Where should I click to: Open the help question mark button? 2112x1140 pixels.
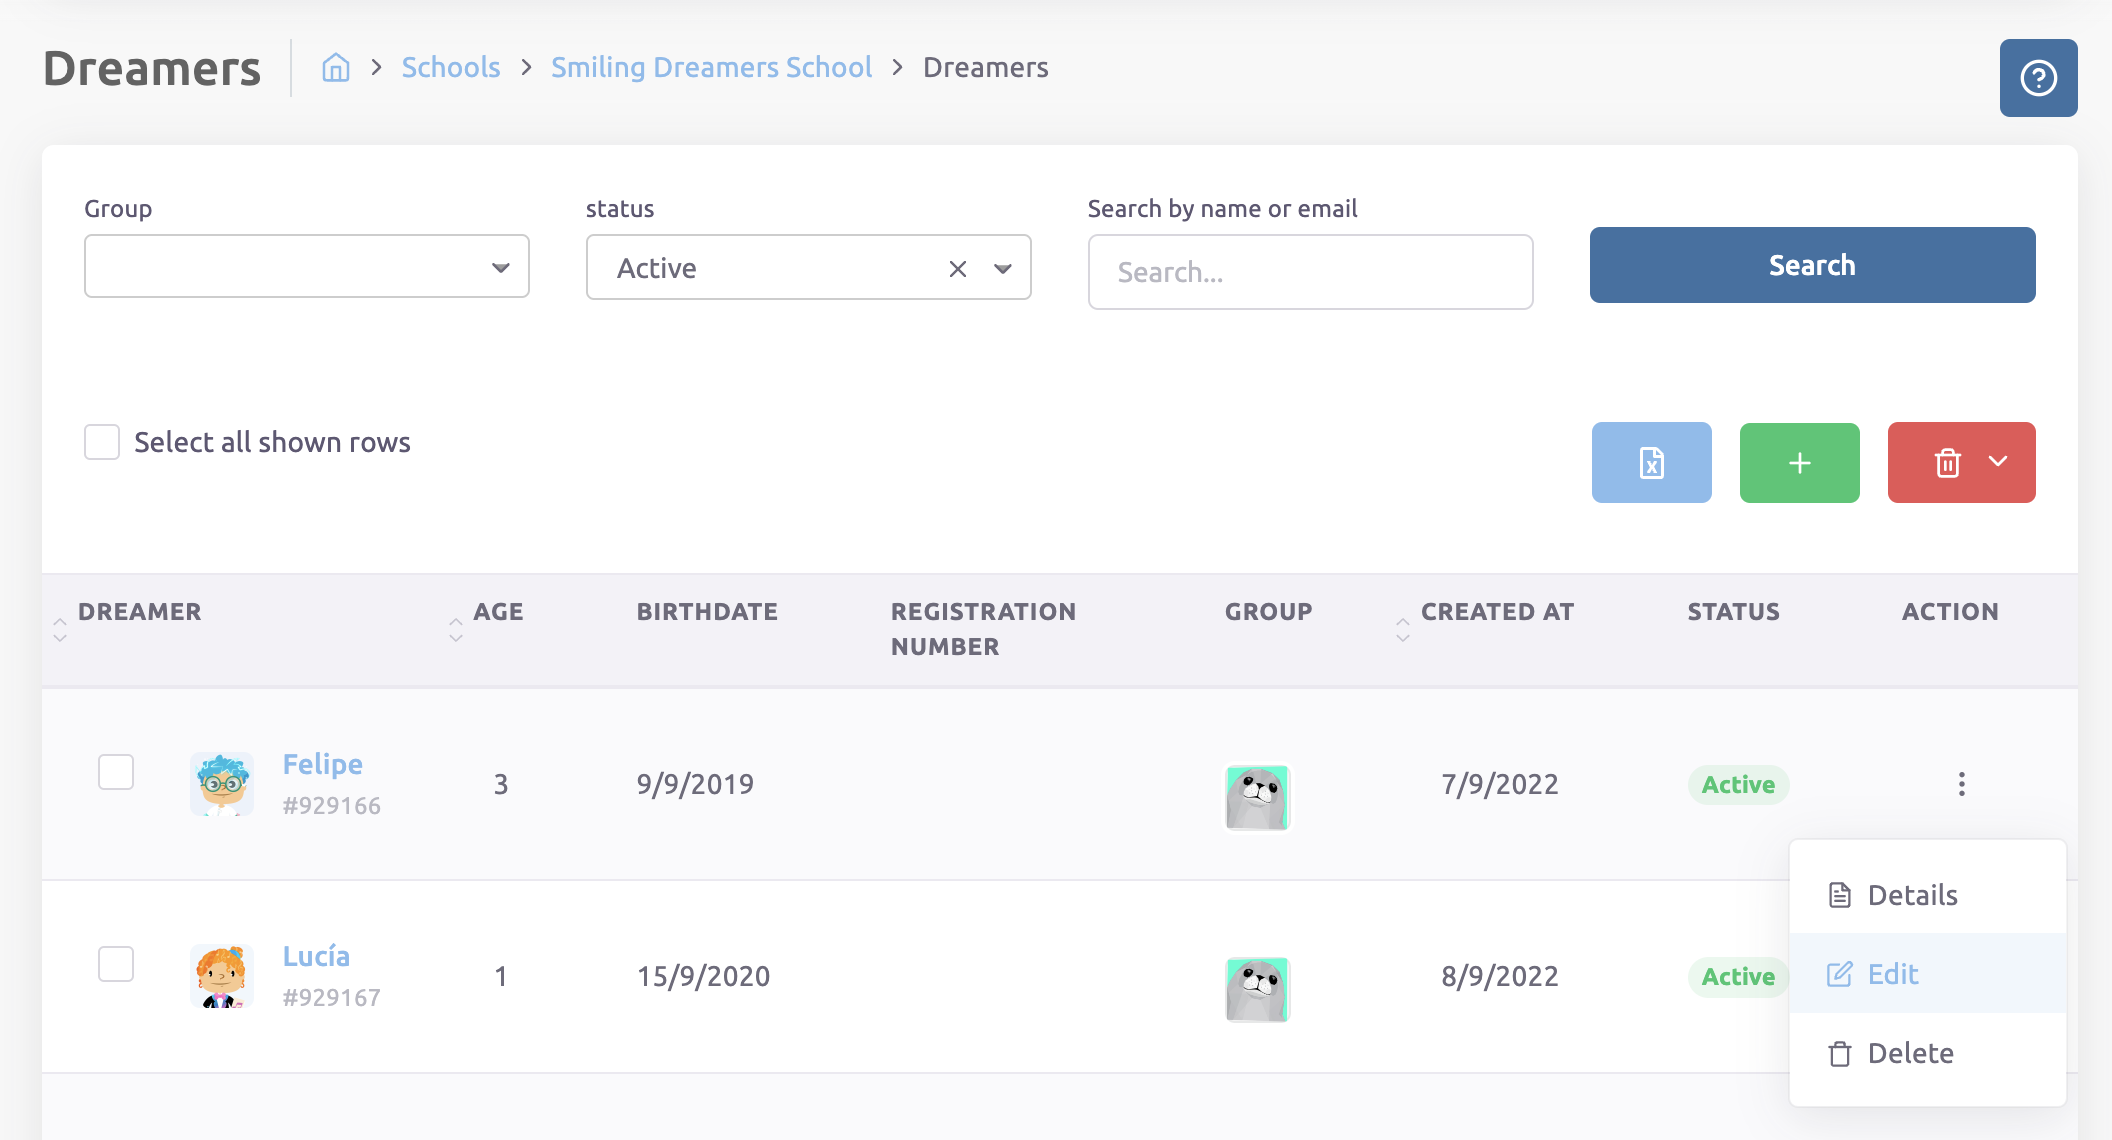point(2038,78)
